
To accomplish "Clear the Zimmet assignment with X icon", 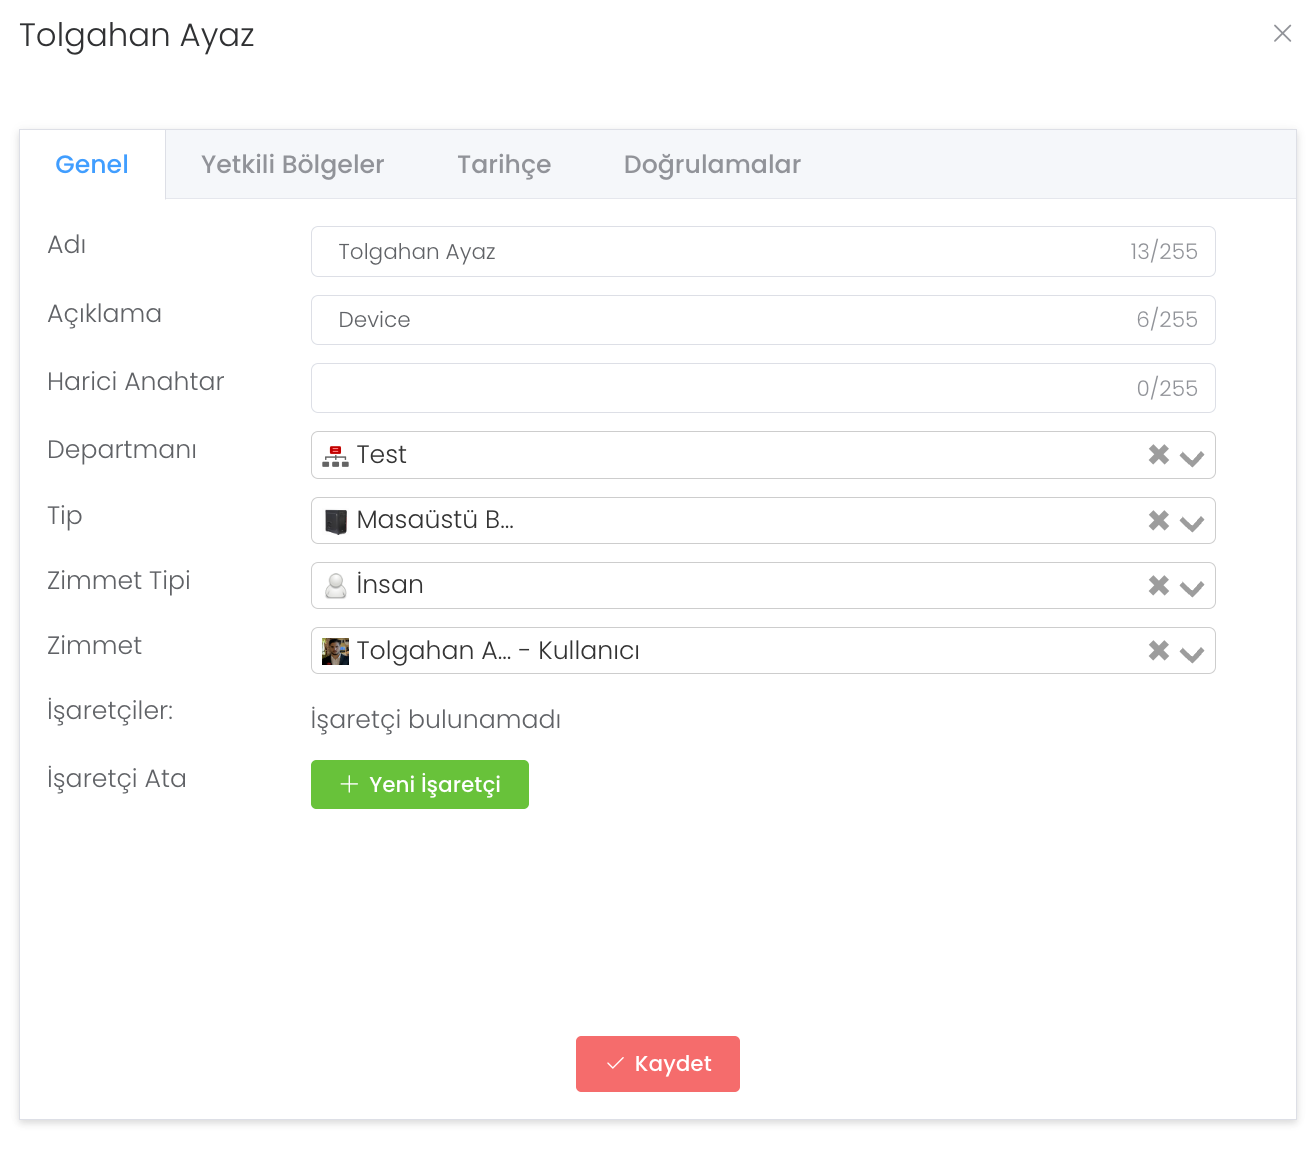I will coord(1158,651).
